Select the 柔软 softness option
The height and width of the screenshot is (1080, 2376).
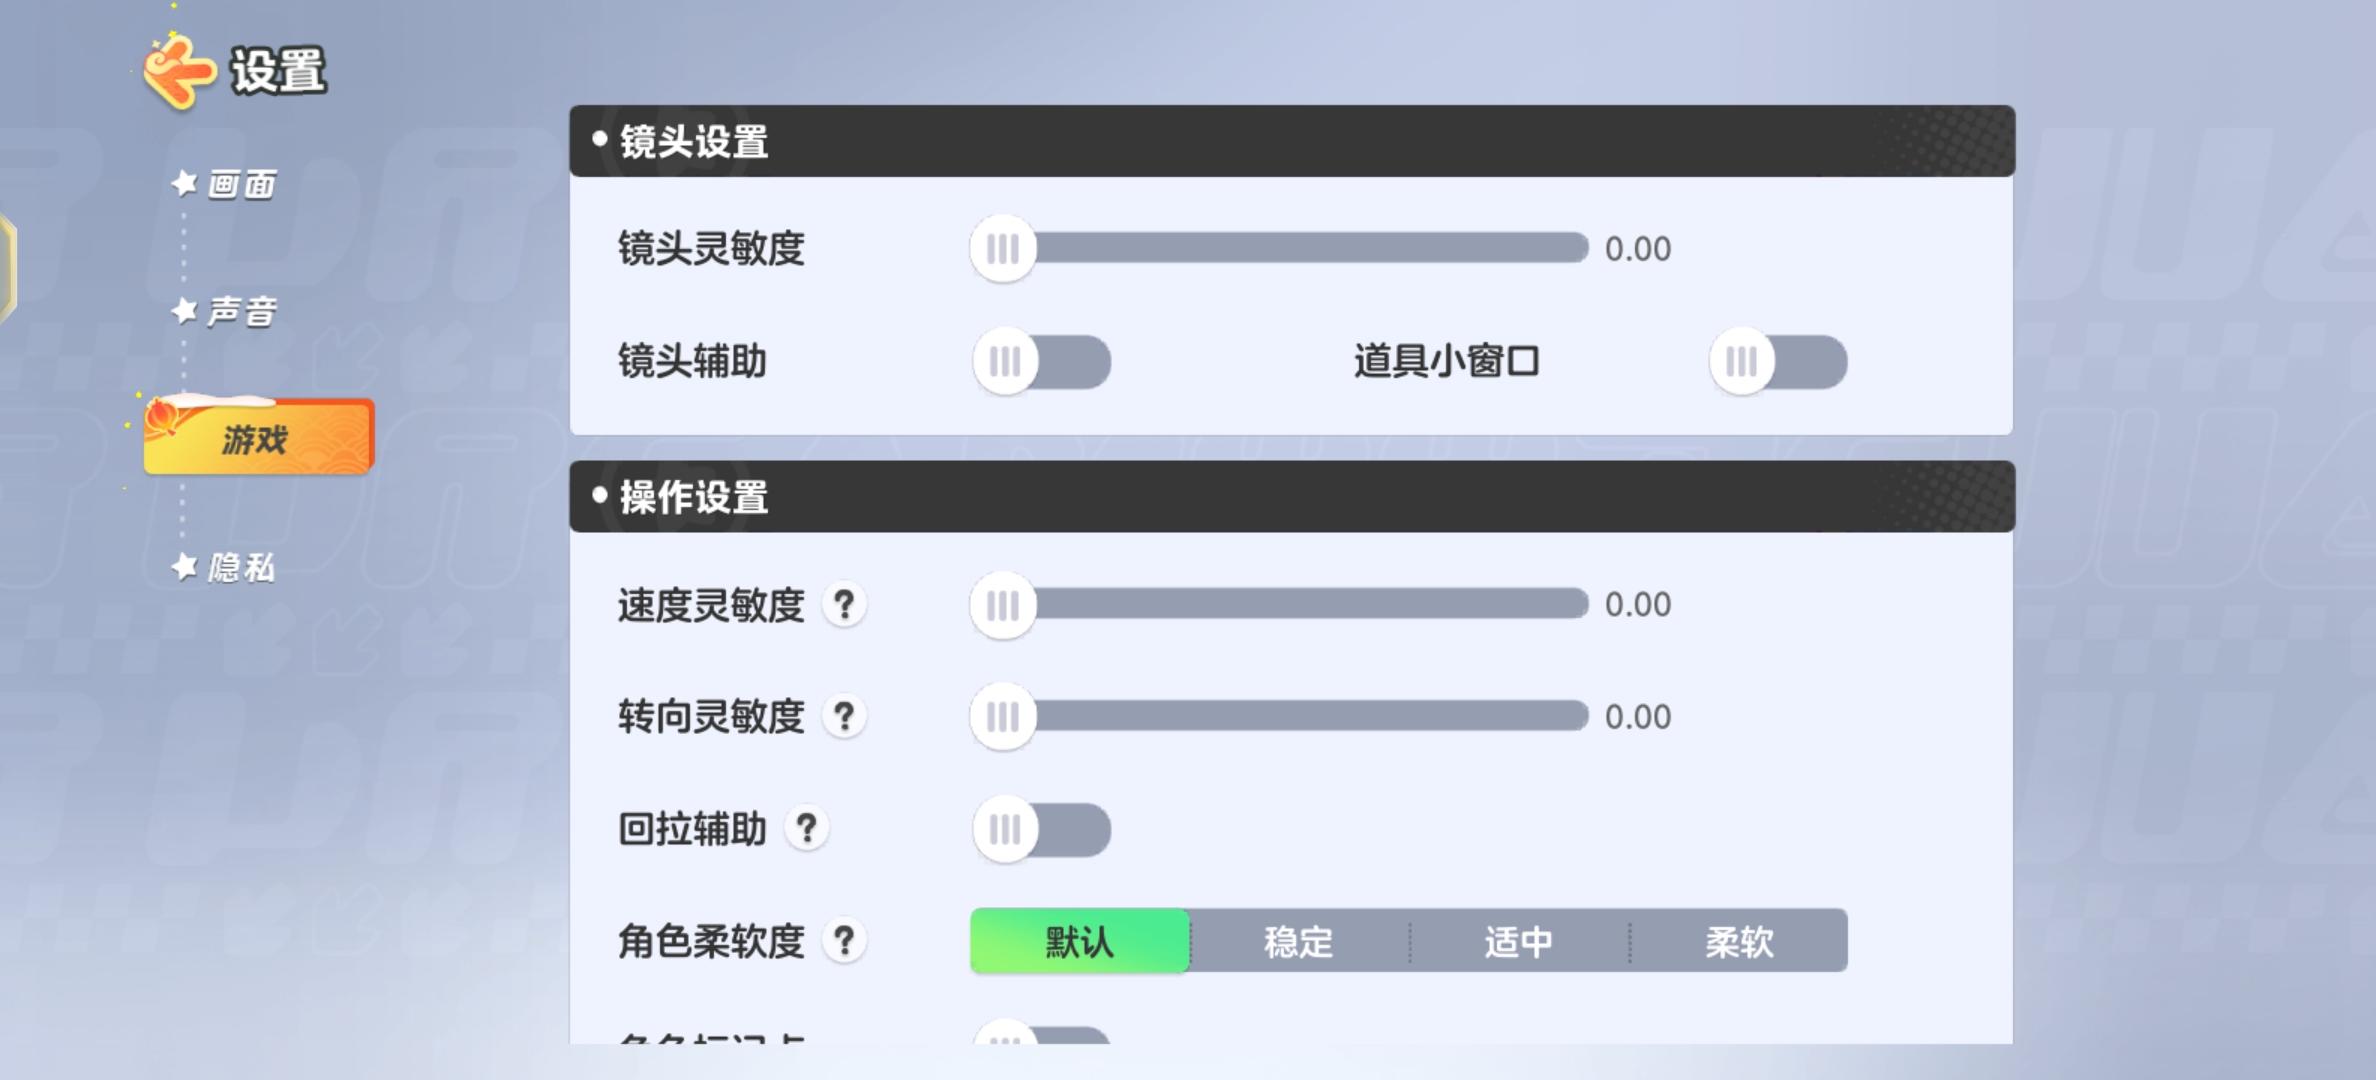tap(1739, 941)
